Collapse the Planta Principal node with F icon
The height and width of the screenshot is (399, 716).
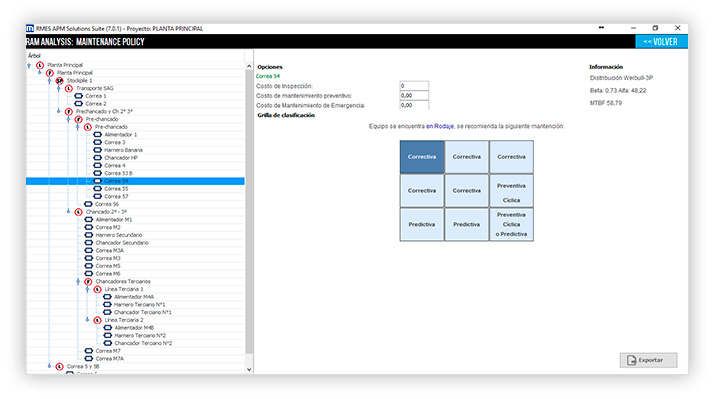tap(40, 73)
